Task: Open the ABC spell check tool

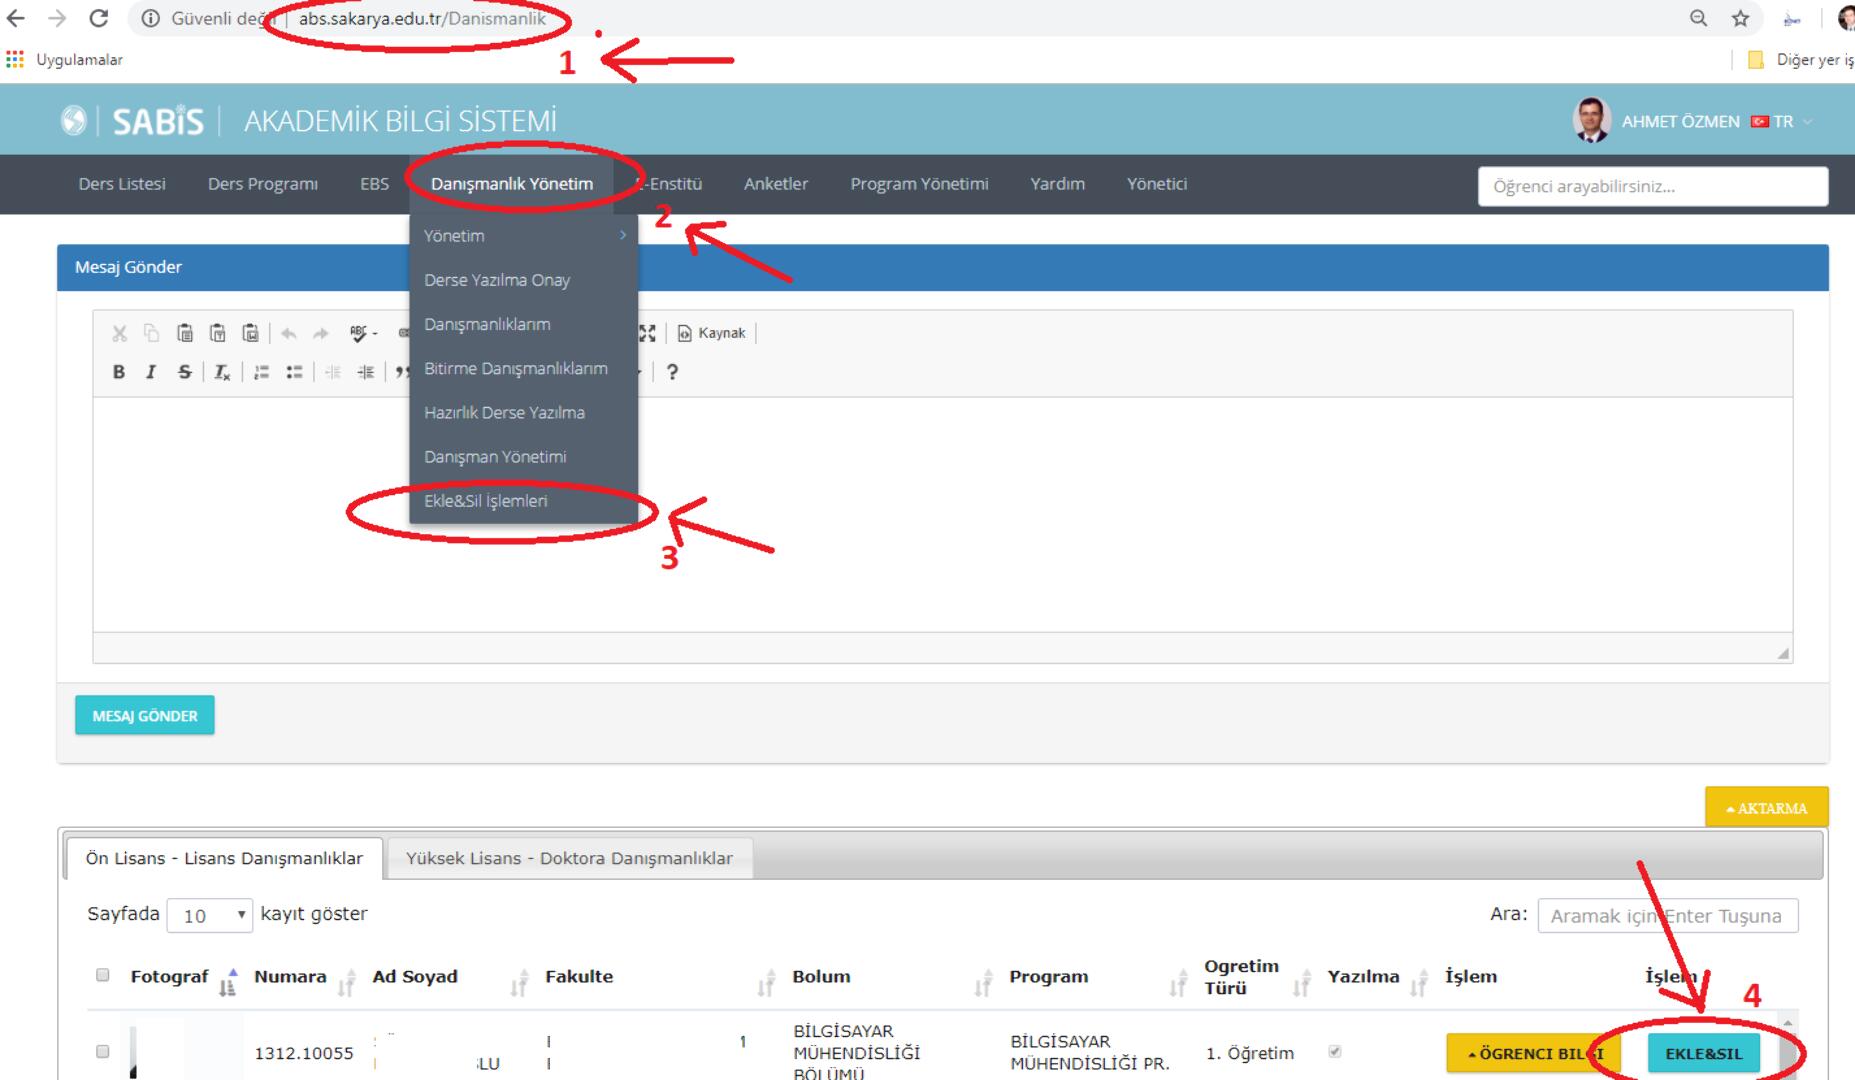Action: coord(363,334)
